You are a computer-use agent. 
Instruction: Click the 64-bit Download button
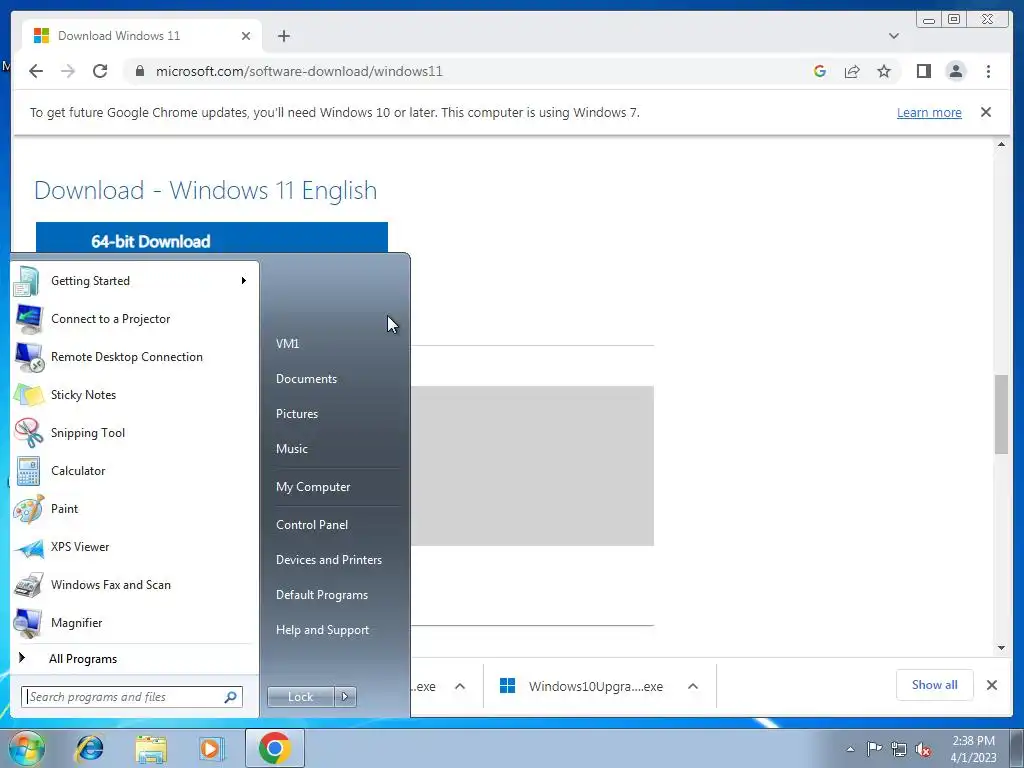(x=212, y=239)
